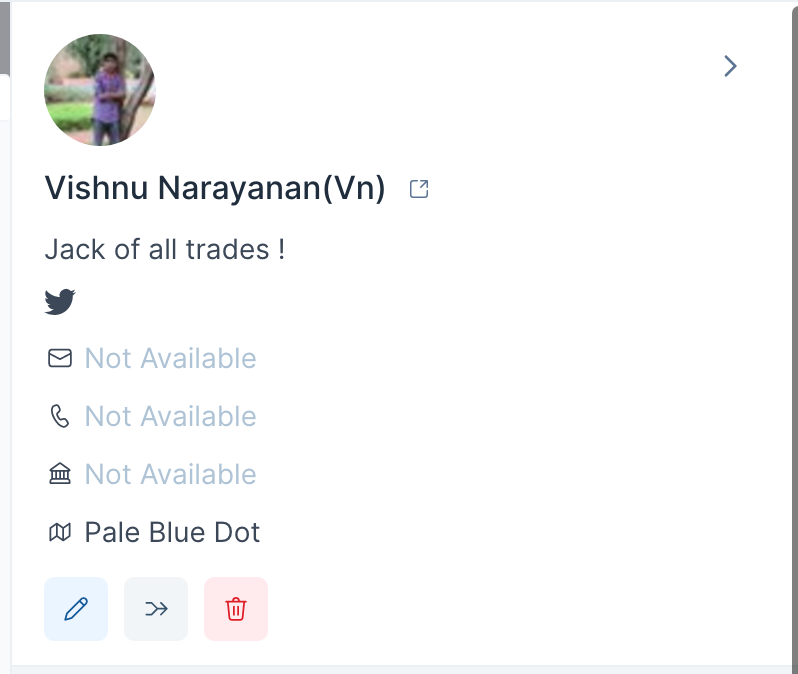Click the white tab stub at the left edge
Viewport: 798px width, 674px height.
click(x=5, y=97)
